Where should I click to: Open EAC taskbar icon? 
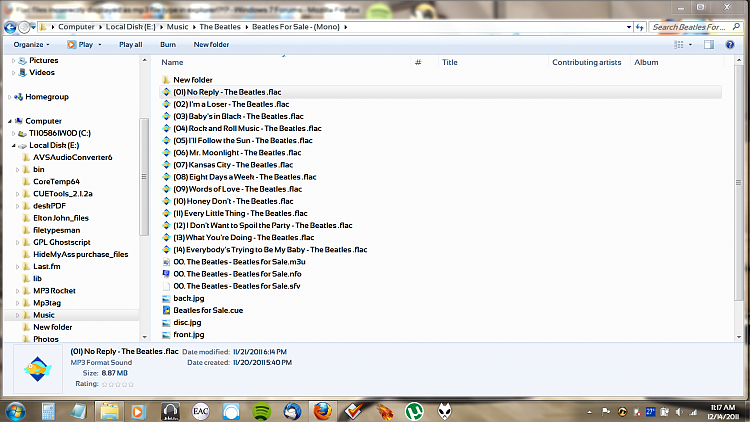pyautogui.click(x=200, y=411)
